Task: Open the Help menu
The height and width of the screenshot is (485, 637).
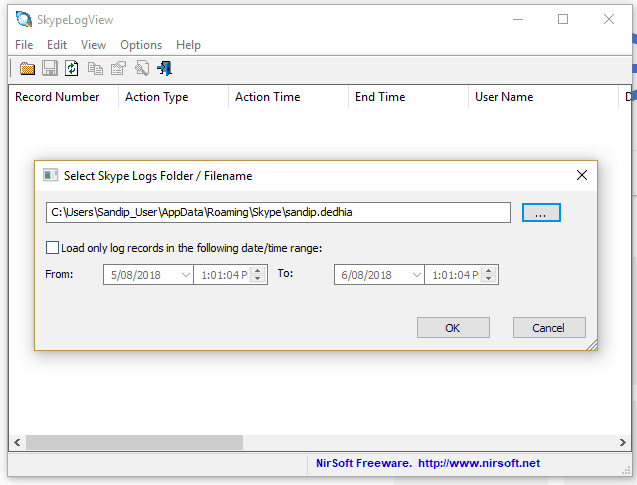Action: coord(188,45)
